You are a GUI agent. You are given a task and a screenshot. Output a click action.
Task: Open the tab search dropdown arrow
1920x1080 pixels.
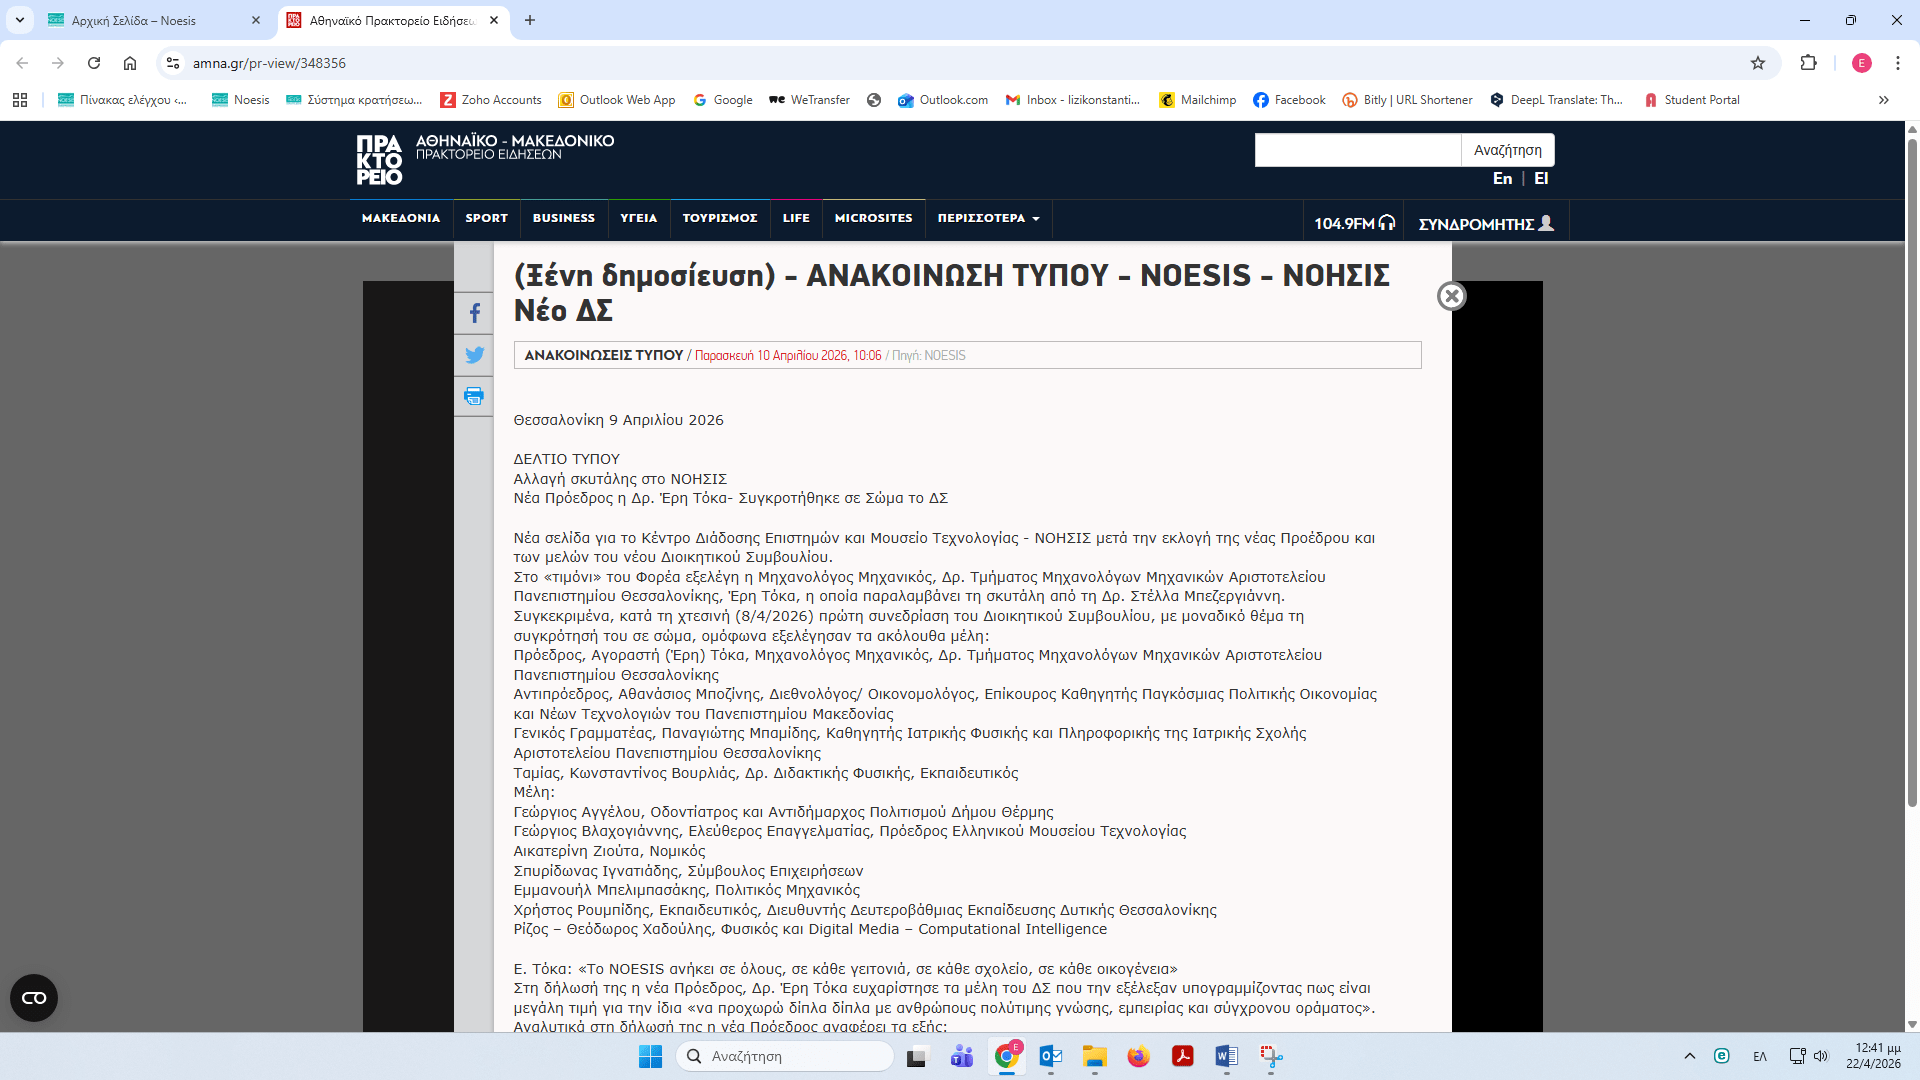pyautogui.click(x=20, y=20)
